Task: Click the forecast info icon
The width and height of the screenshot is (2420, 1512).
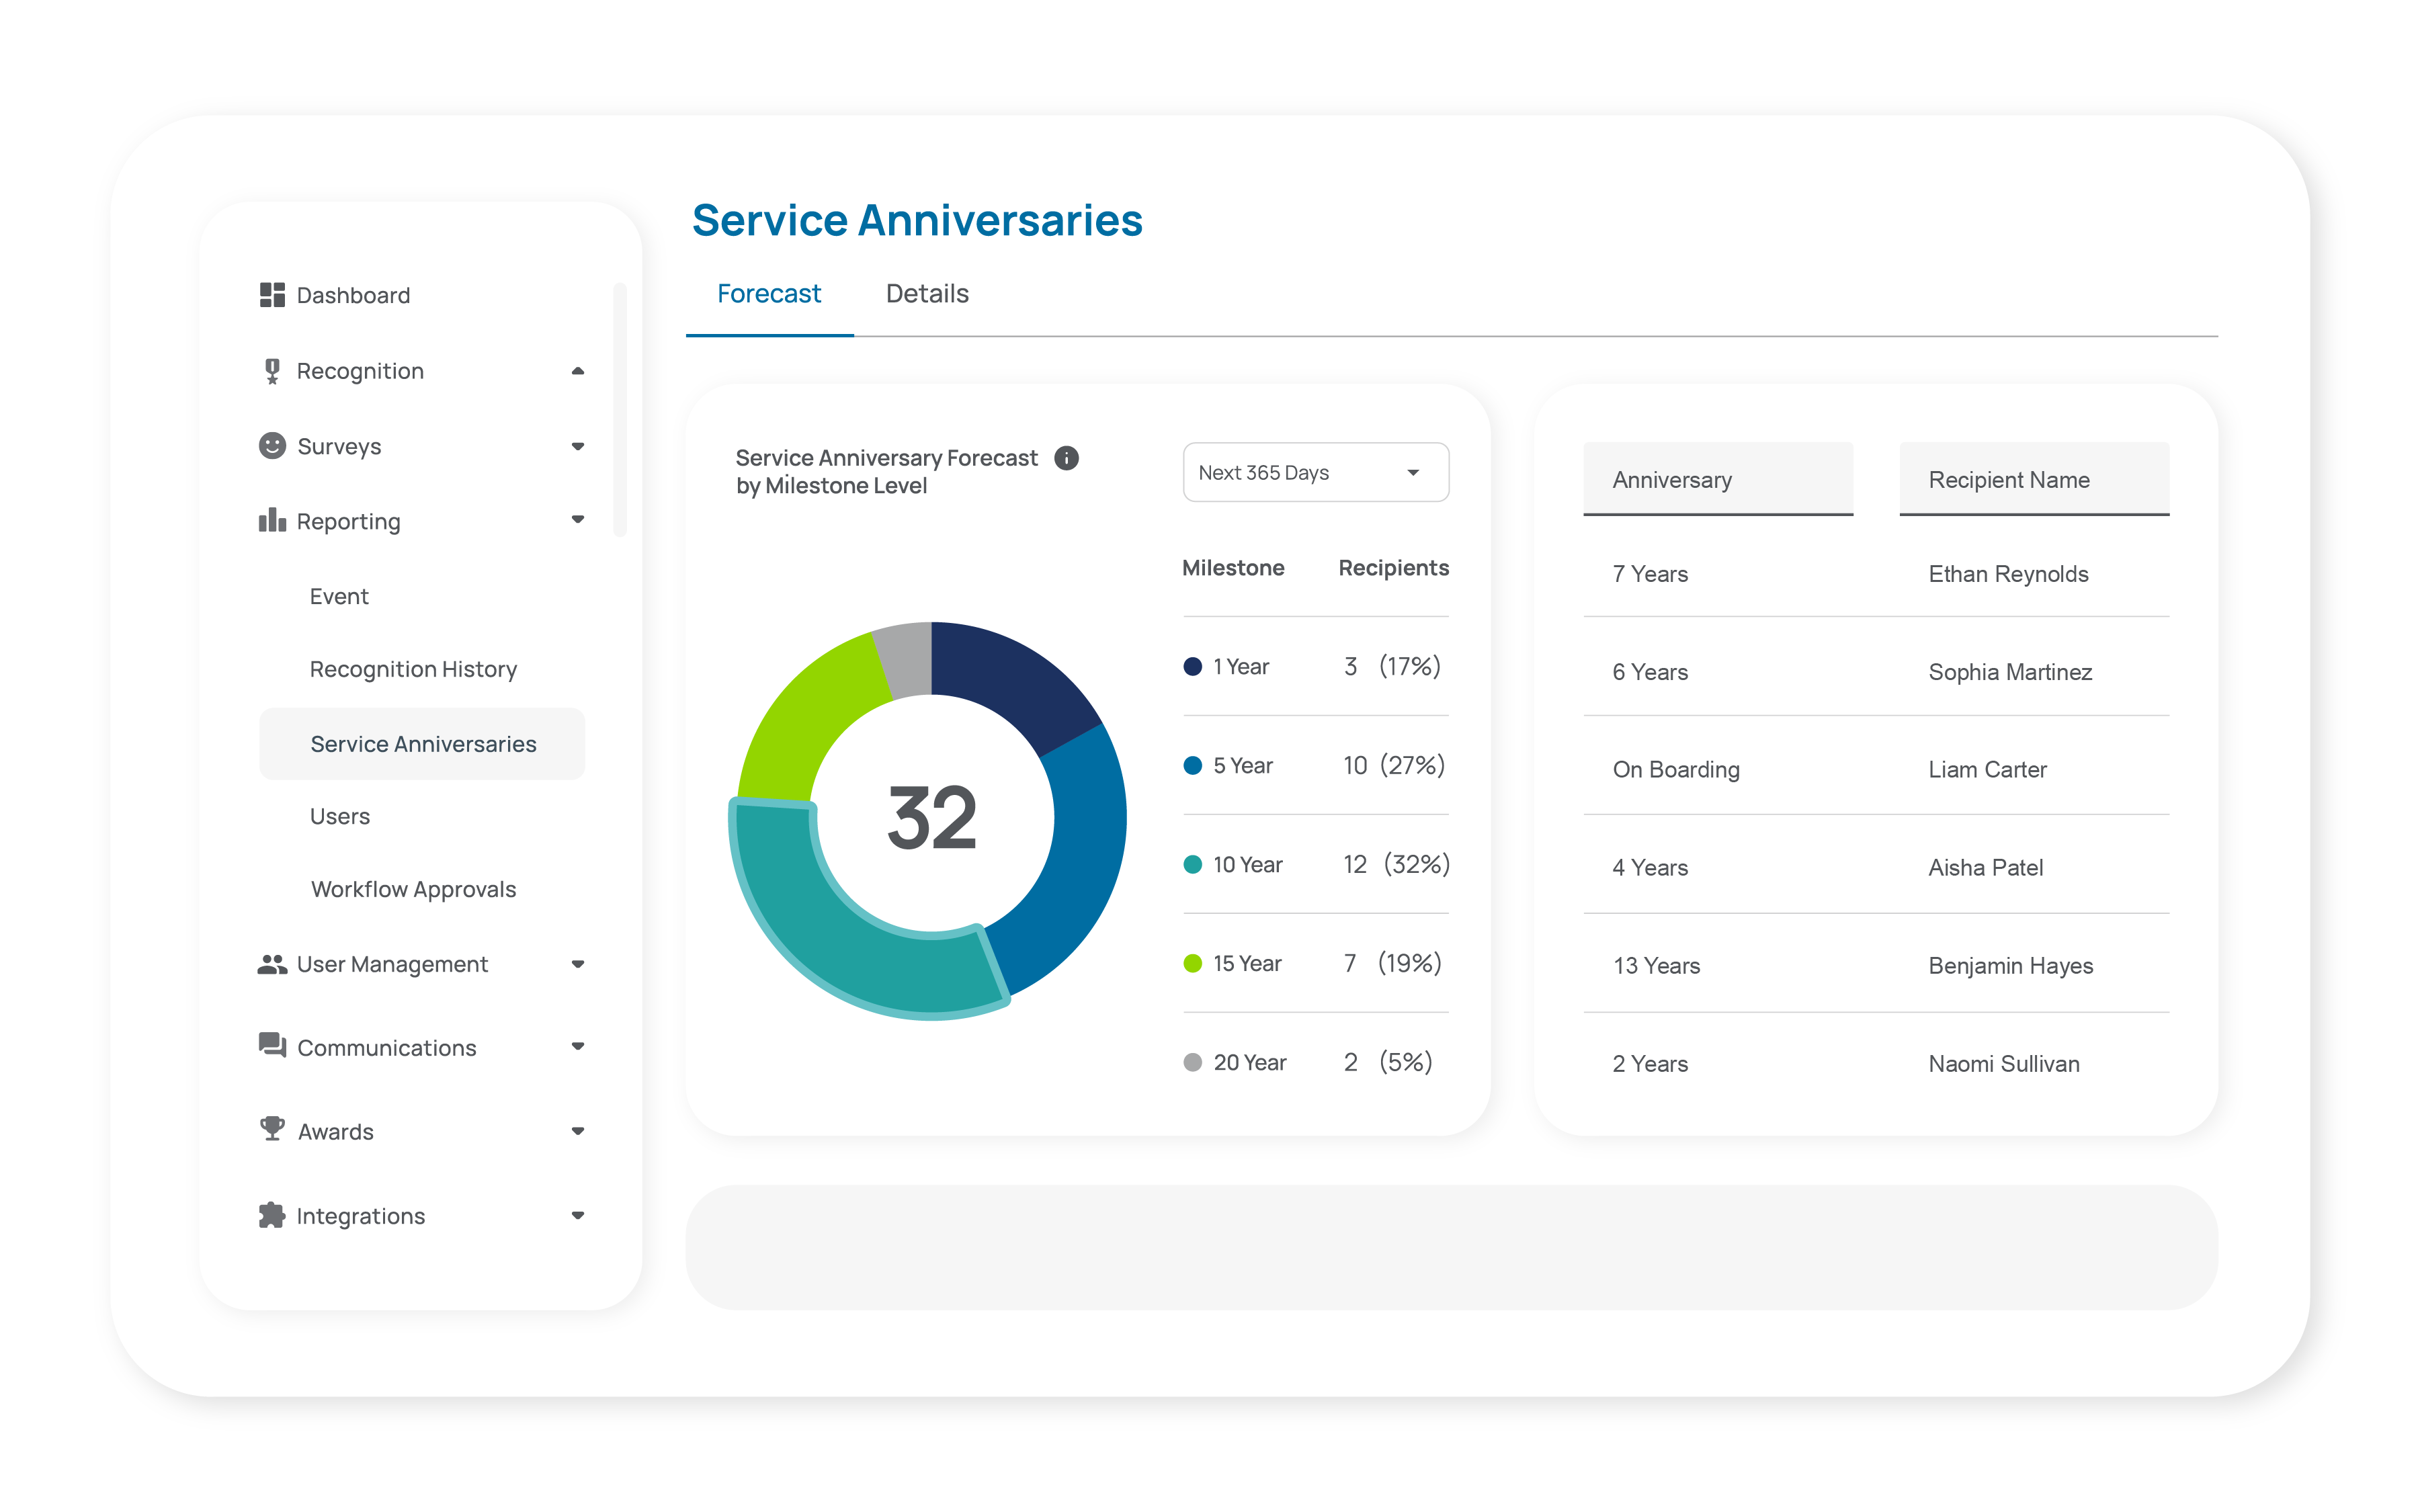Action: [x=1067, y=458]
